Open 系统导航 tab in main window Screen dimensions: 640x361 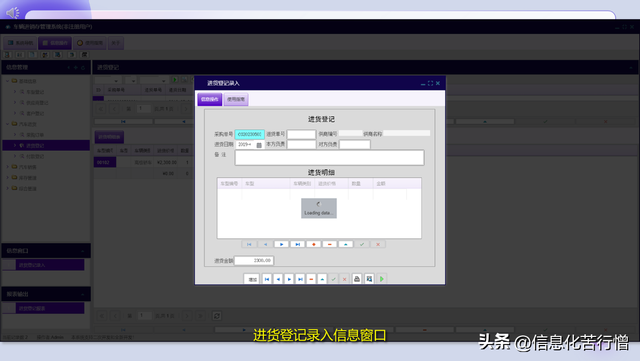click(x=20, y=43)
